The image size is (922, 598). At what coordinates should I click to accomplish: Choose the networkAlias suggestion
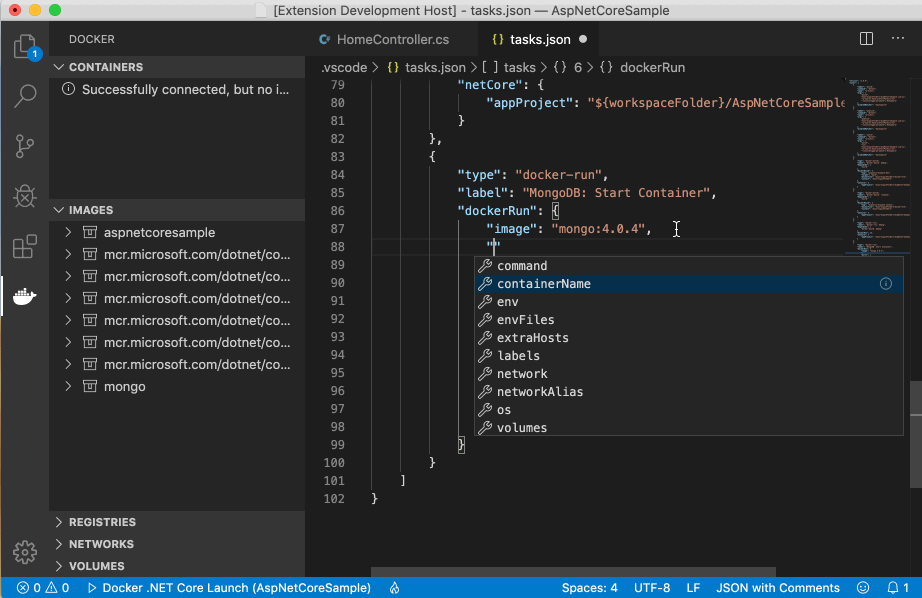pyautogui.click(x=689, y=392)
